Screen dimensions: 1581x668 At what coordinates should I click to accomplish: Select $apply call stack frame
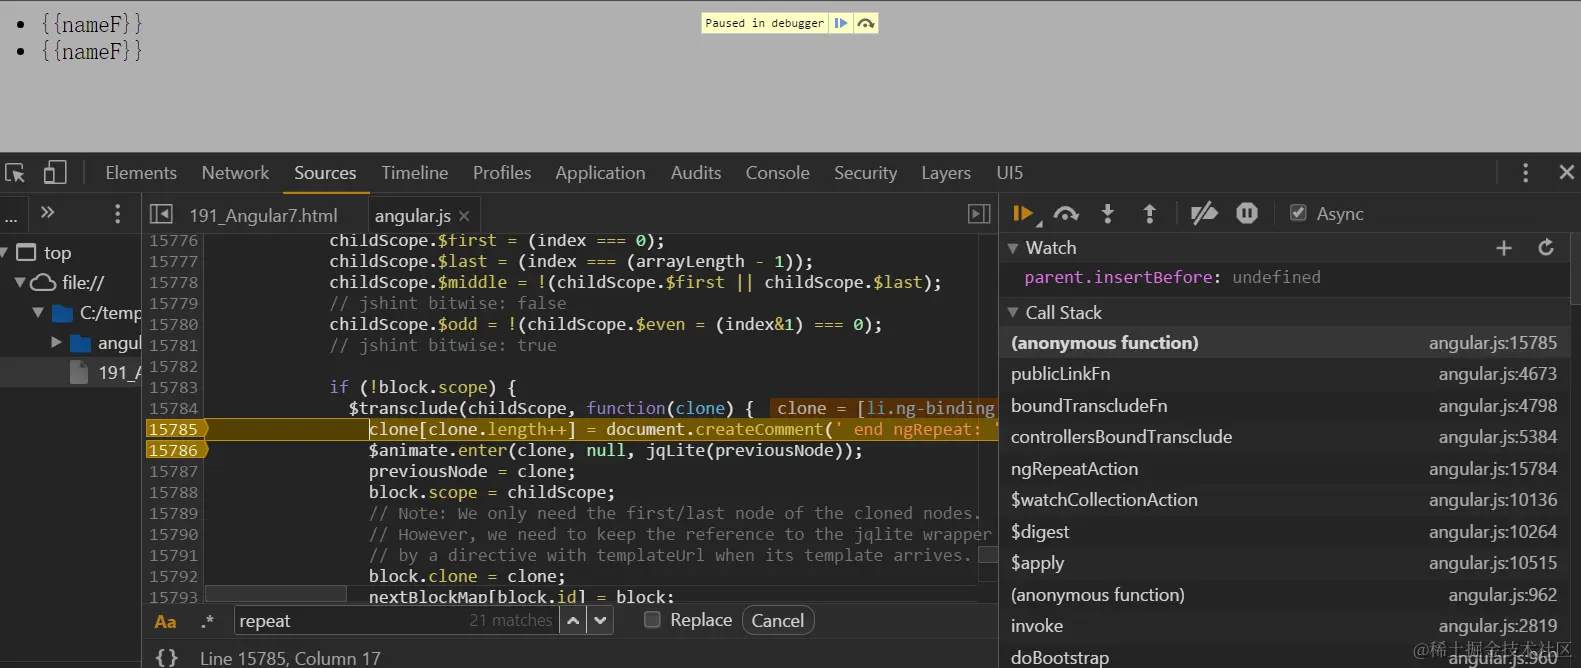(1284, 563)
